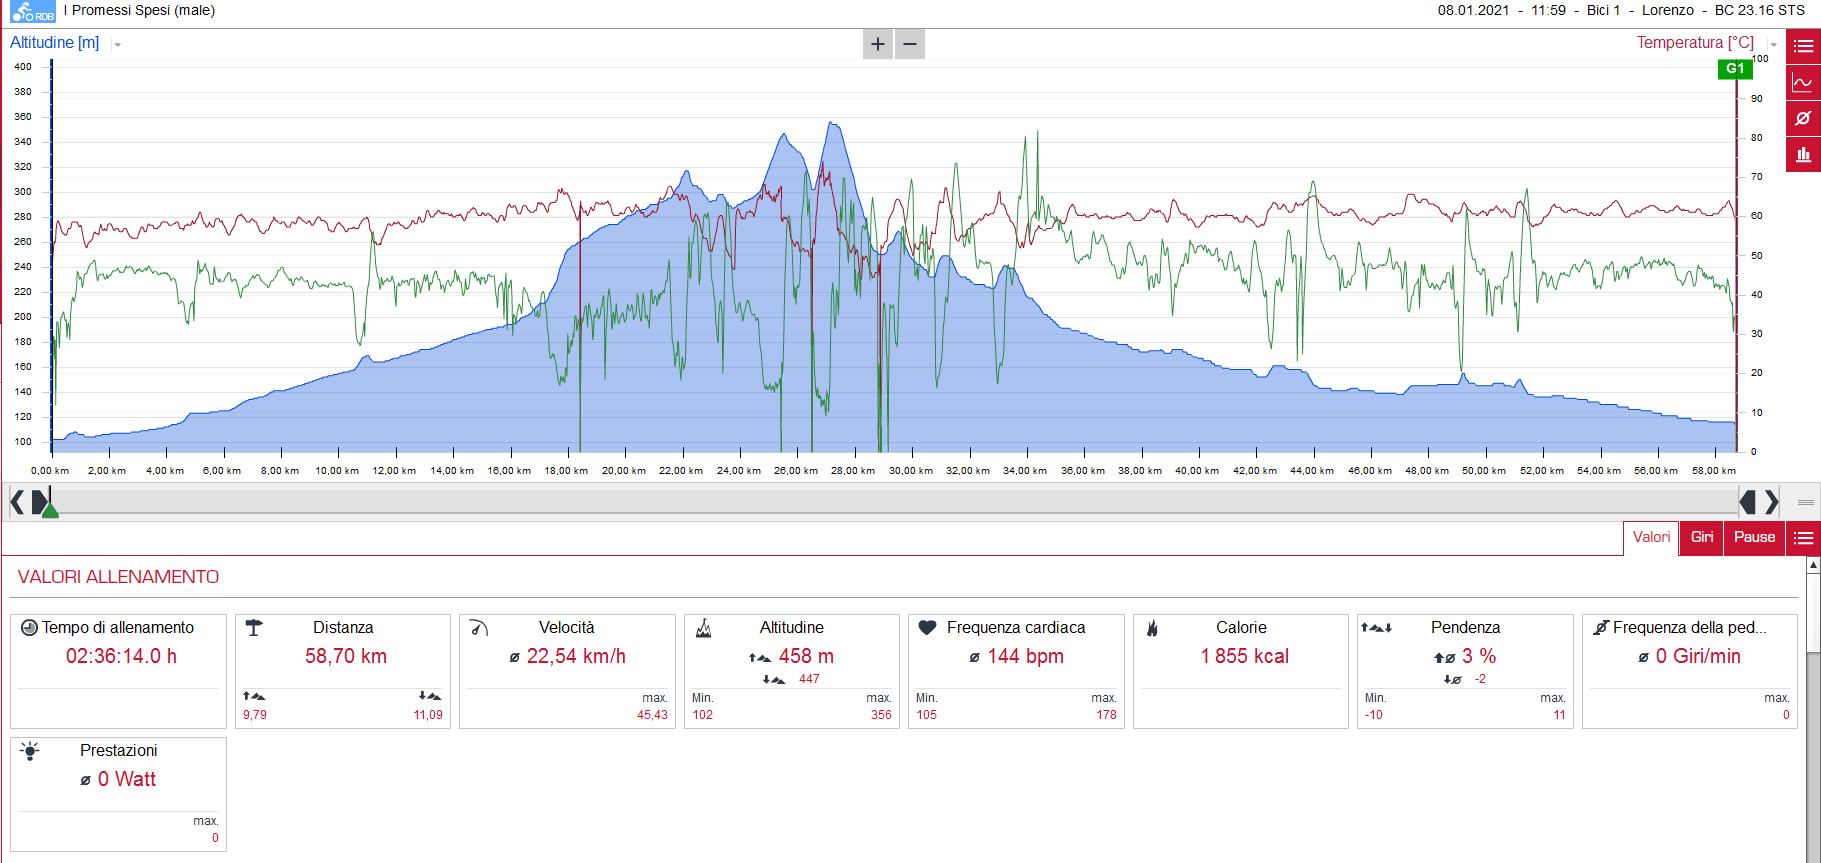This screenshot has height=863, width=1821.
Task: Expand the Temperatura axis dropdown arrow
Action: pyautogui.click(x=1773, y=45)
